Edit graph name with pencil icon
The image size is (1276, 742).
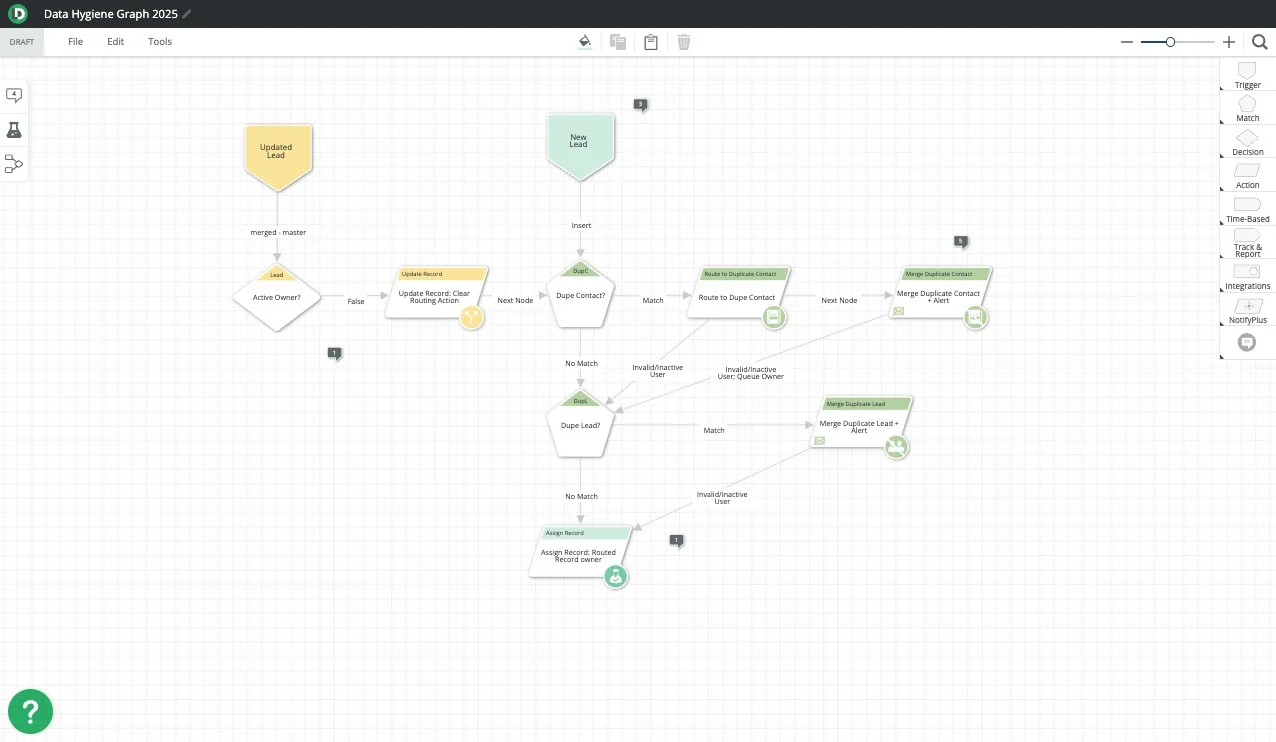click(187, 14)
